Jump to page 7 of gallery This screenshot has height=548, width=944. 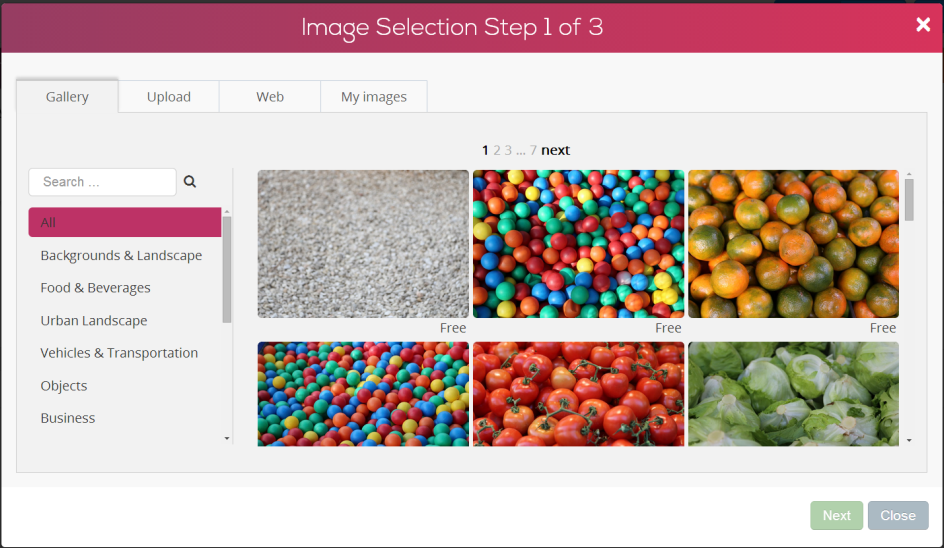tap(533, 151)
